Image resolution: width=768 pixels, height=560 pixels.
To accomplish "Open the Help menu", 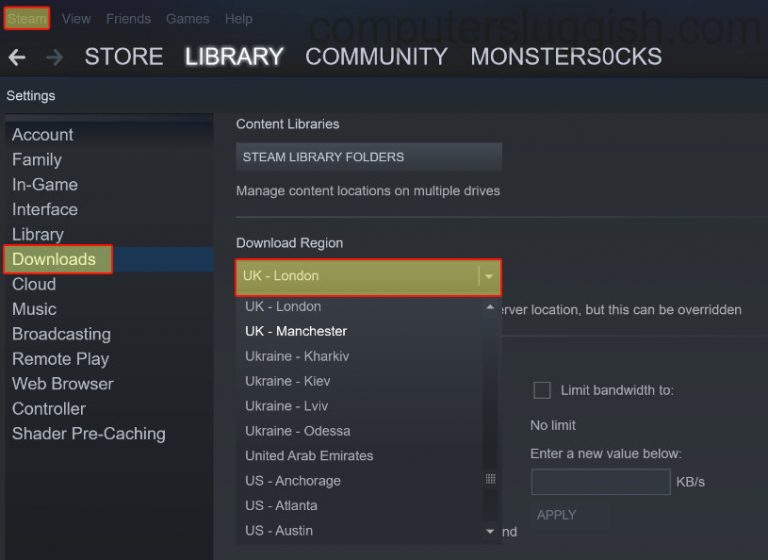I will 239,19.
